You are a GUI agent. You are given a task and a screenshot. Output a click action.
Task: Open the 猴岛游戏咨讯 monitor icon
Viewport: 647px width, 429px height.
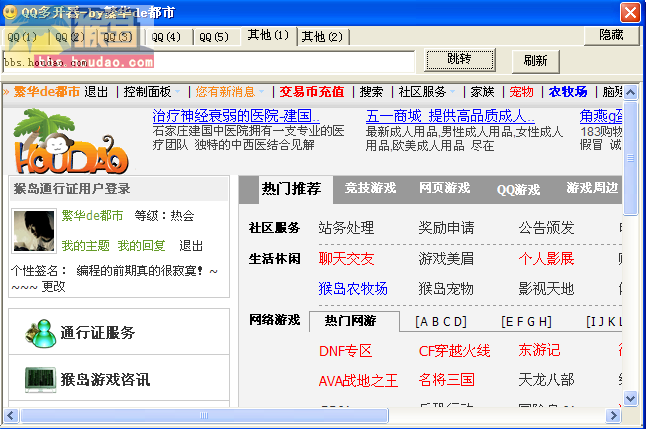tap(40, 380)
